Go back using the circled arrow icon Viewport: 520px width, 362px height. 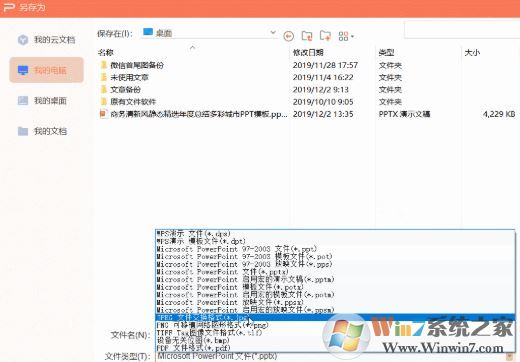click(x=289, y=36)
